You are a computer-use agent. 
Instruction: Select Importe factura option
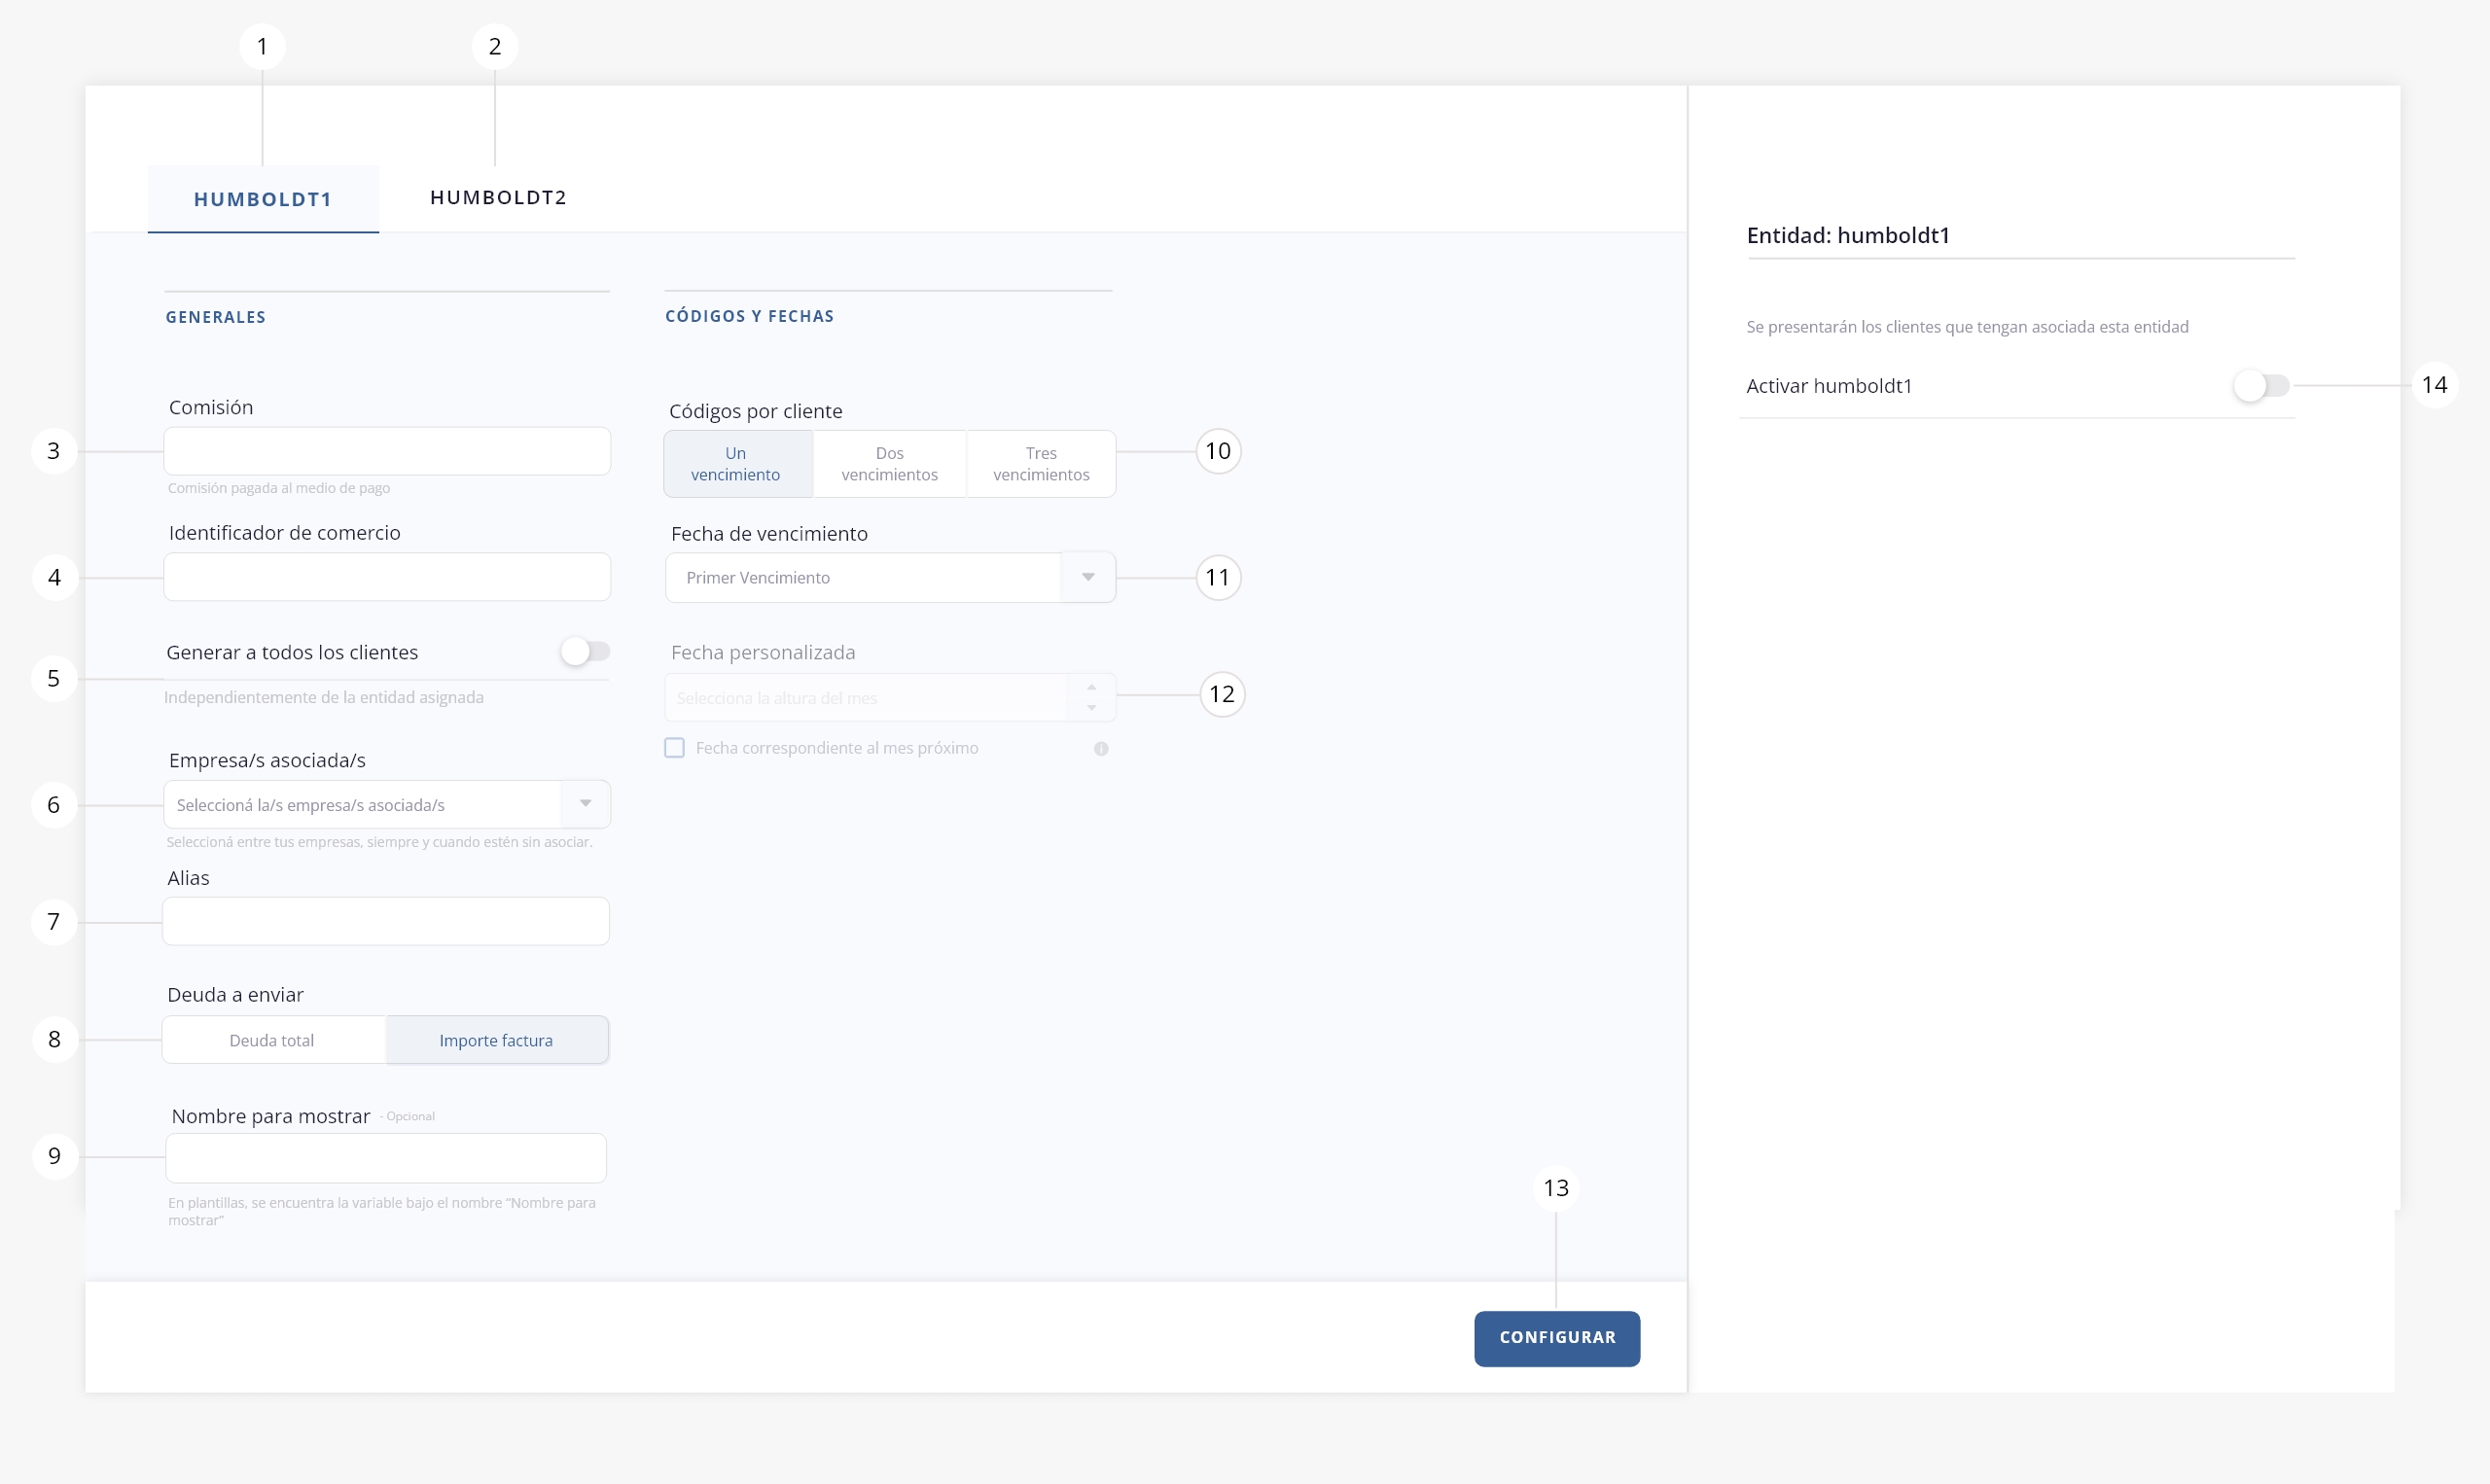[x=496, y=1040]
